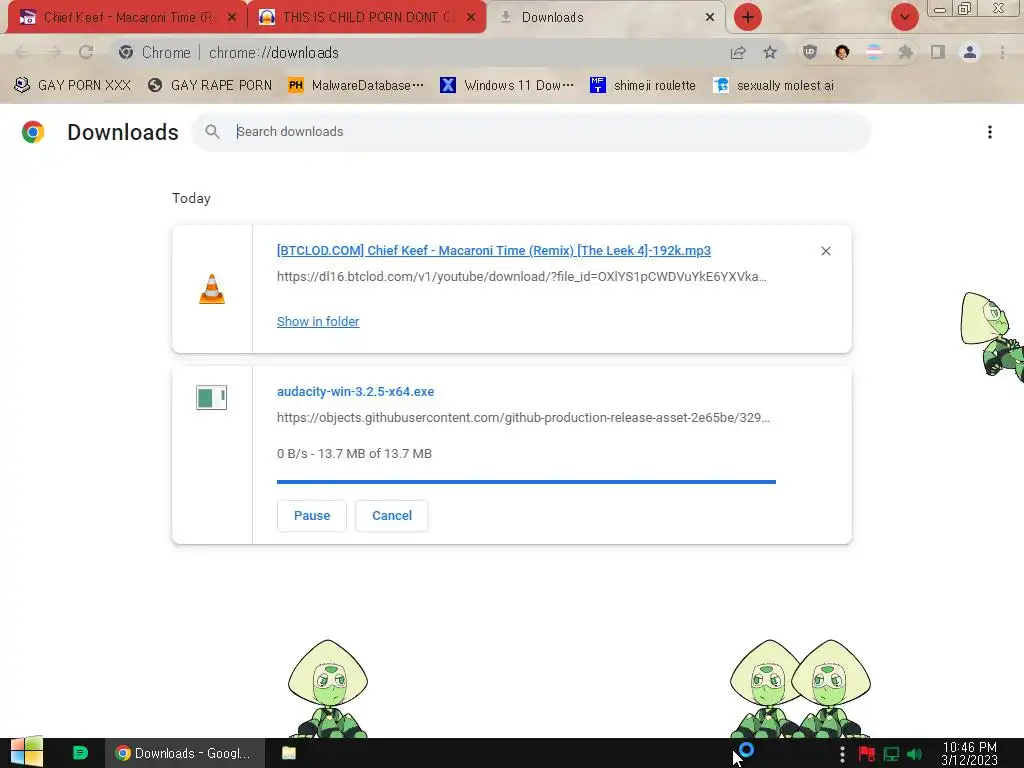Show the mp3 file in folder
Screen dimensions: 1024x768
click(x=318, y=321)
